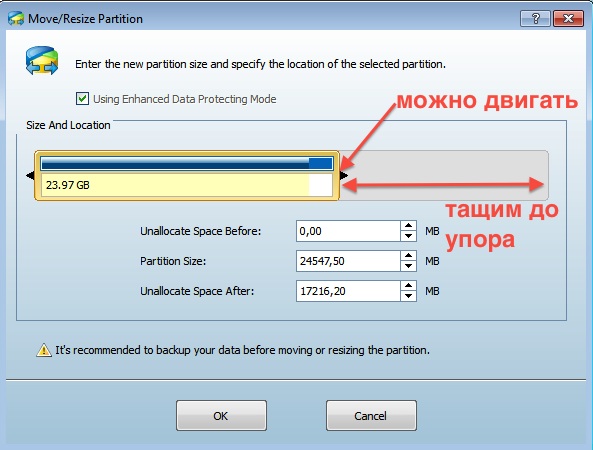Viewport: 593px width, 450px height.
Task: Confirm changes with the OK button
Action: coord(221,416)
